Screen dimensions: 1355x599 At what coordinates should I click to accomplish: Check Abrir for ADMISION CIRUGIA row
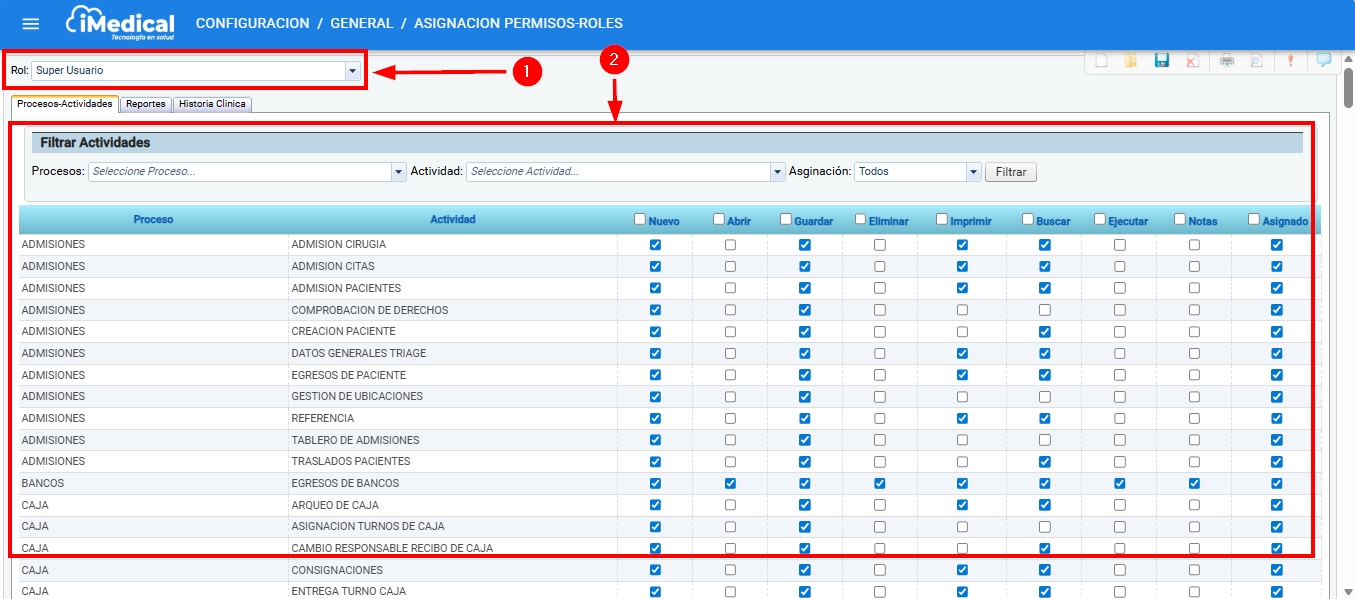pos(730,245)
